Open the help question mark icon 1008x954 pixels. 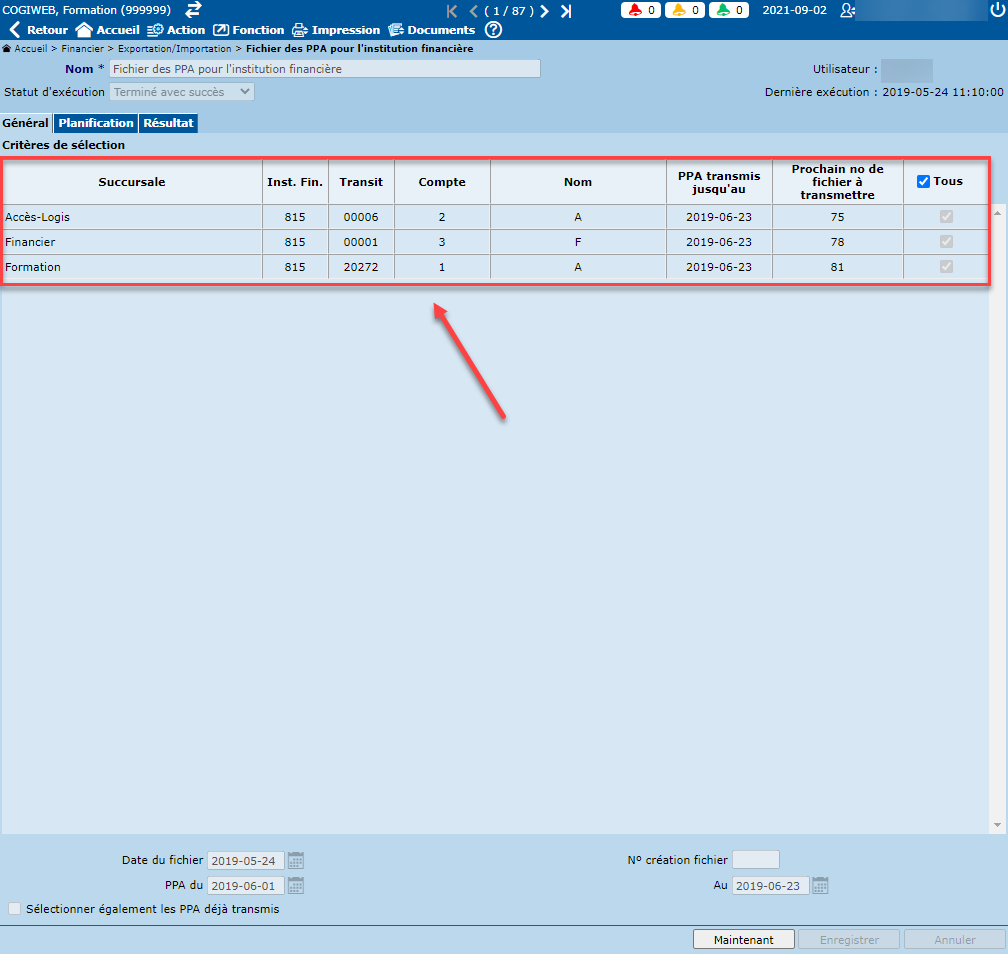coord(493,30)
